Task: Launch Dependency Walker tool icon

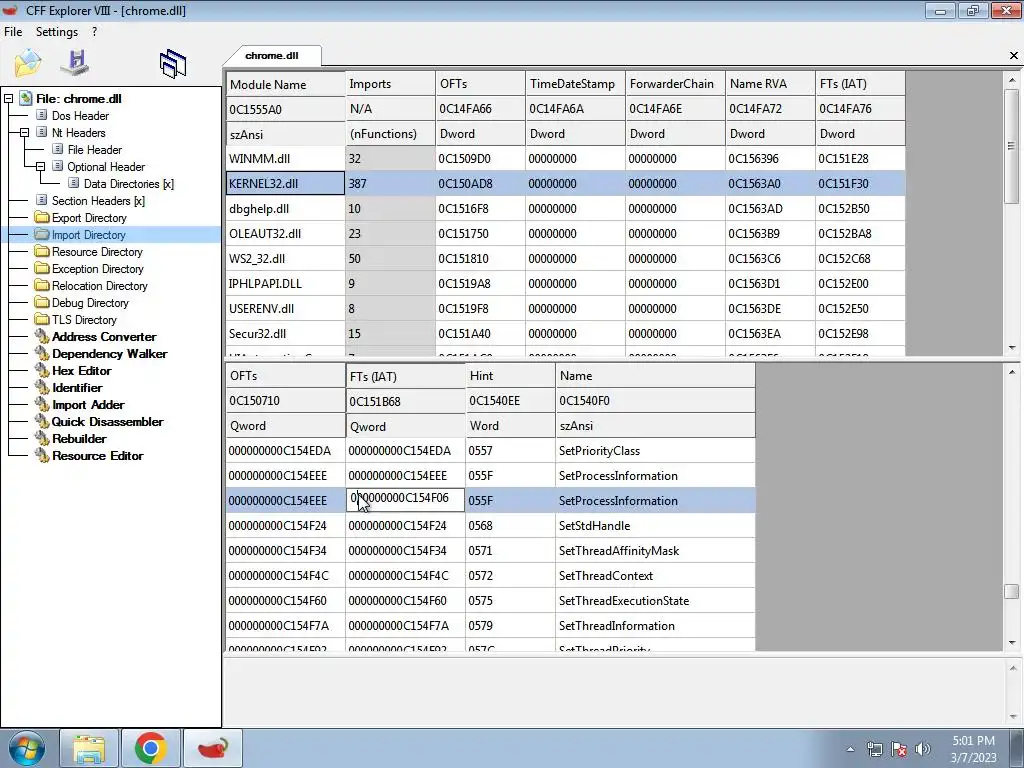Action: coord(42,353)
